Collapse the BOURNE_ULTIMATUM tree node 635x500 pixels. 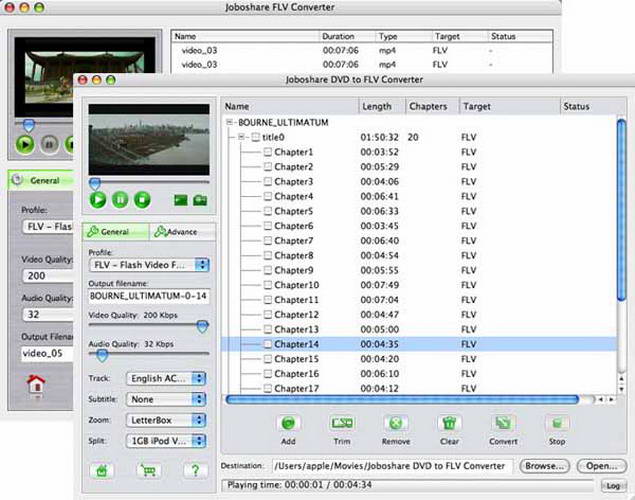tap(231, 122)
